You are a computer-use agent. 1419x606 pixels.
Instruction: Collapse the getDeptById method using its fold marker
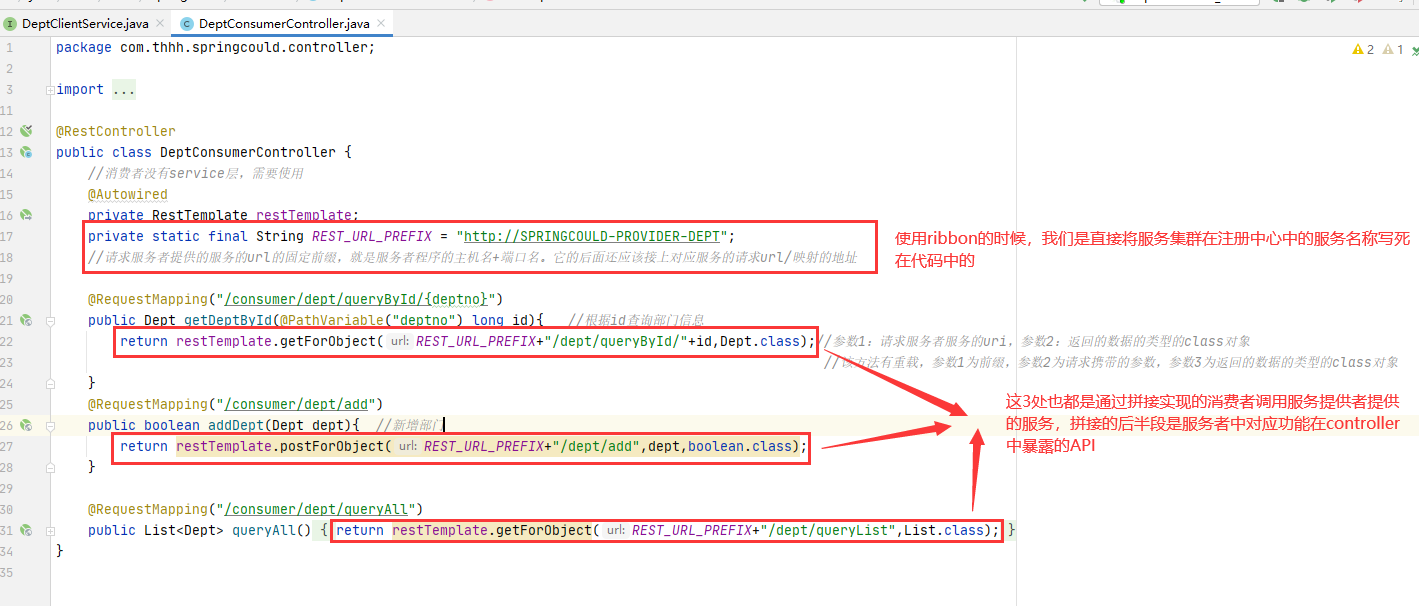(49, 320)
